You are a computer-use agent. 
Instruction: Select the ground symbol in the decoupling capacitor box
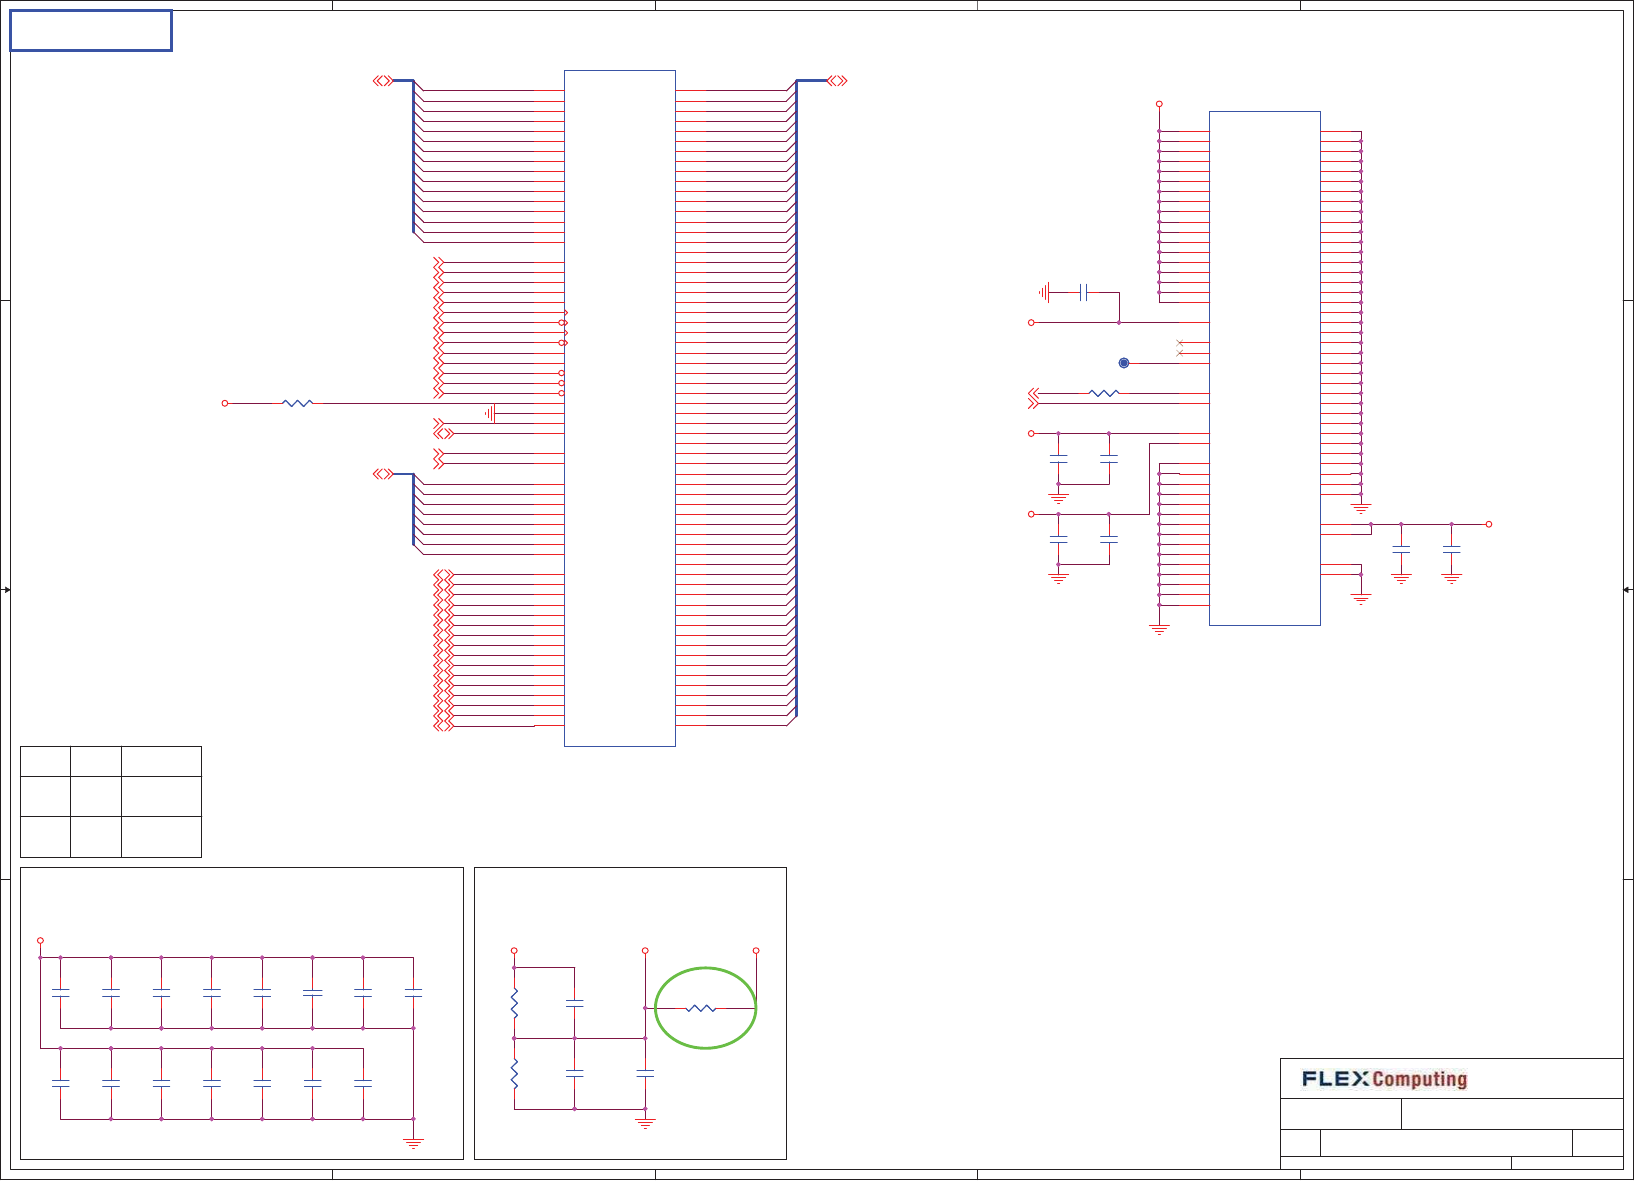click(x=413, y=1143)
